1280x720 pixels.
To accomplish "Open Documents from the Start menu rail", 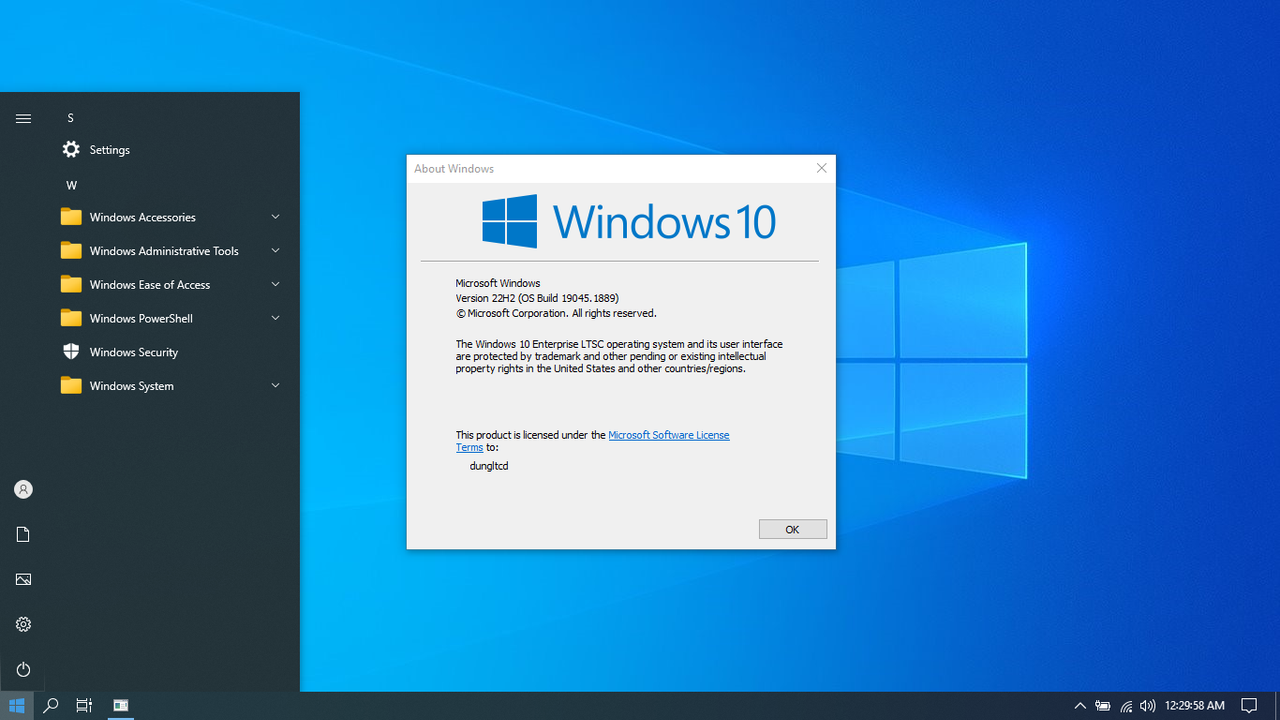I will point(23,534).
